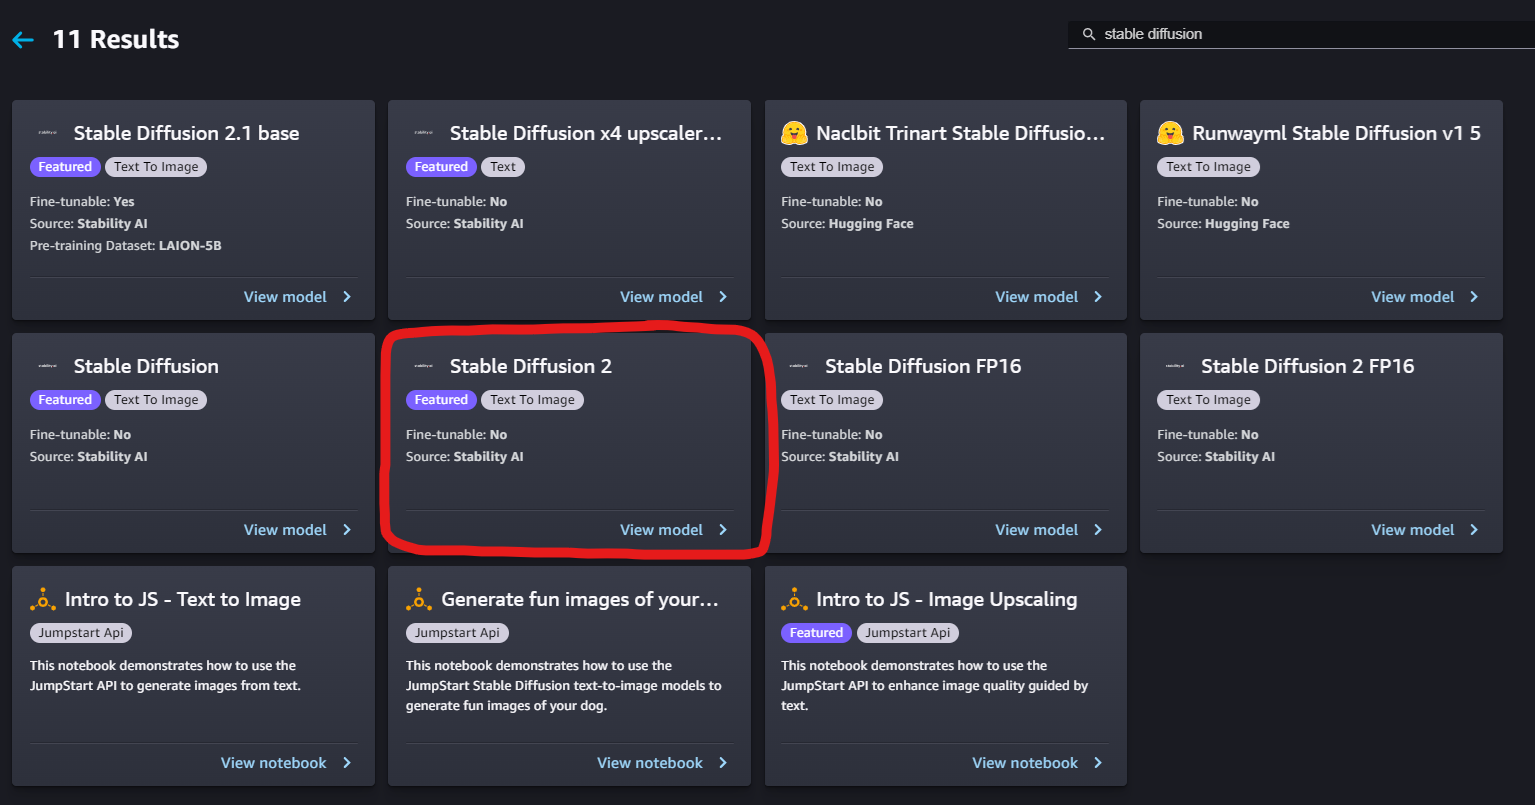
Task: Open View model for Naclbit Trinart Stable Diffusion
Action: click(x=1036, y=297)
